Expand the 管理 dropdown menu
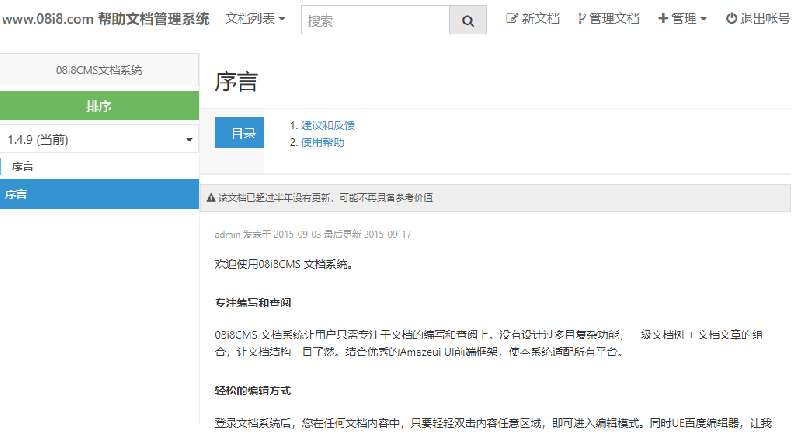The height and width of the screenshot is (436, 800). click(x=682, y=18)
